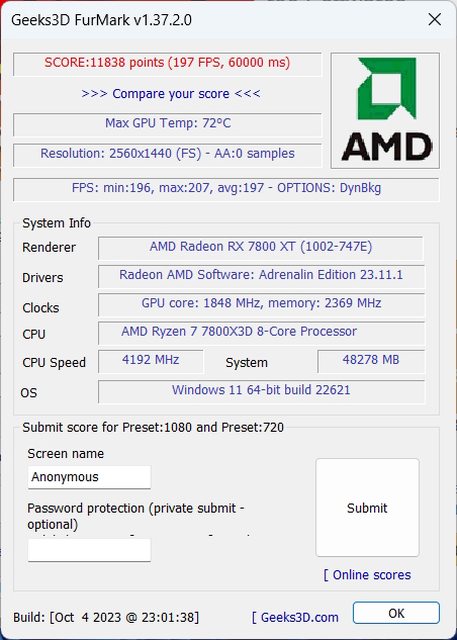Click the System 48278 MB field

[x=371, y=361]
